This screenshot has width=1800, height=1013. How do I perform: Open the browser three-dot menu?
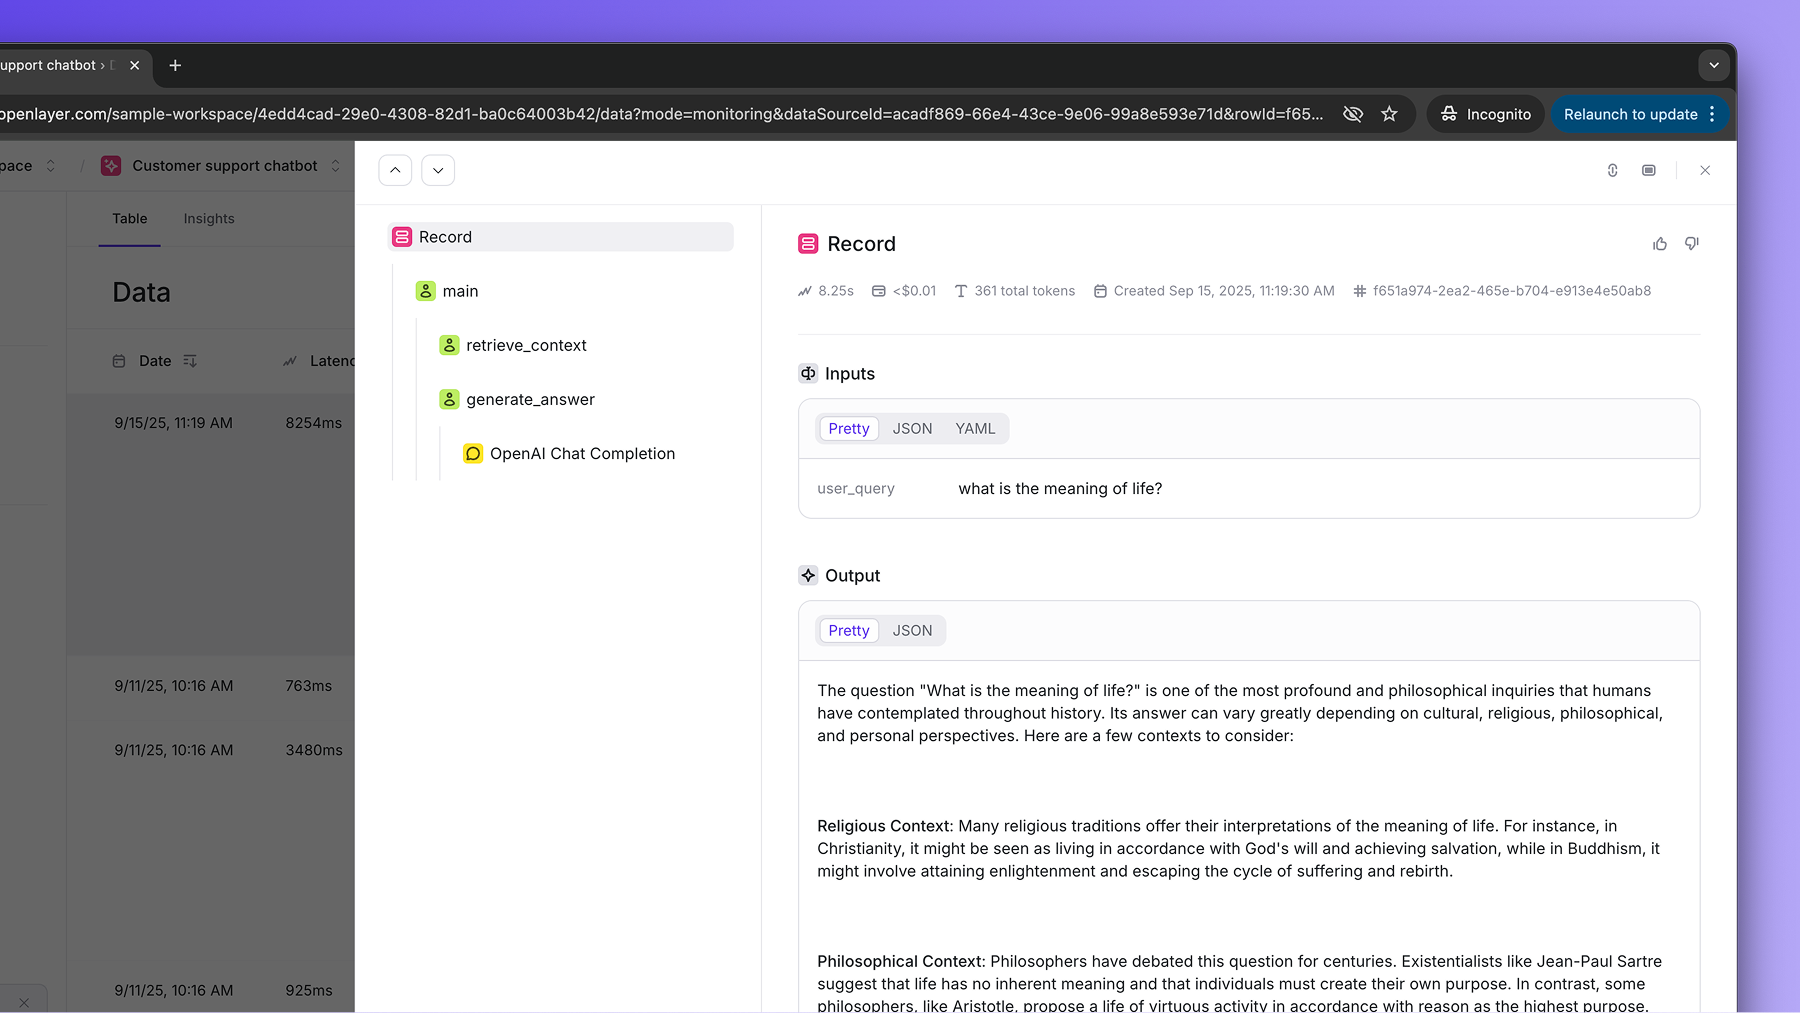pyautogui.click(x=1713, y=114)
